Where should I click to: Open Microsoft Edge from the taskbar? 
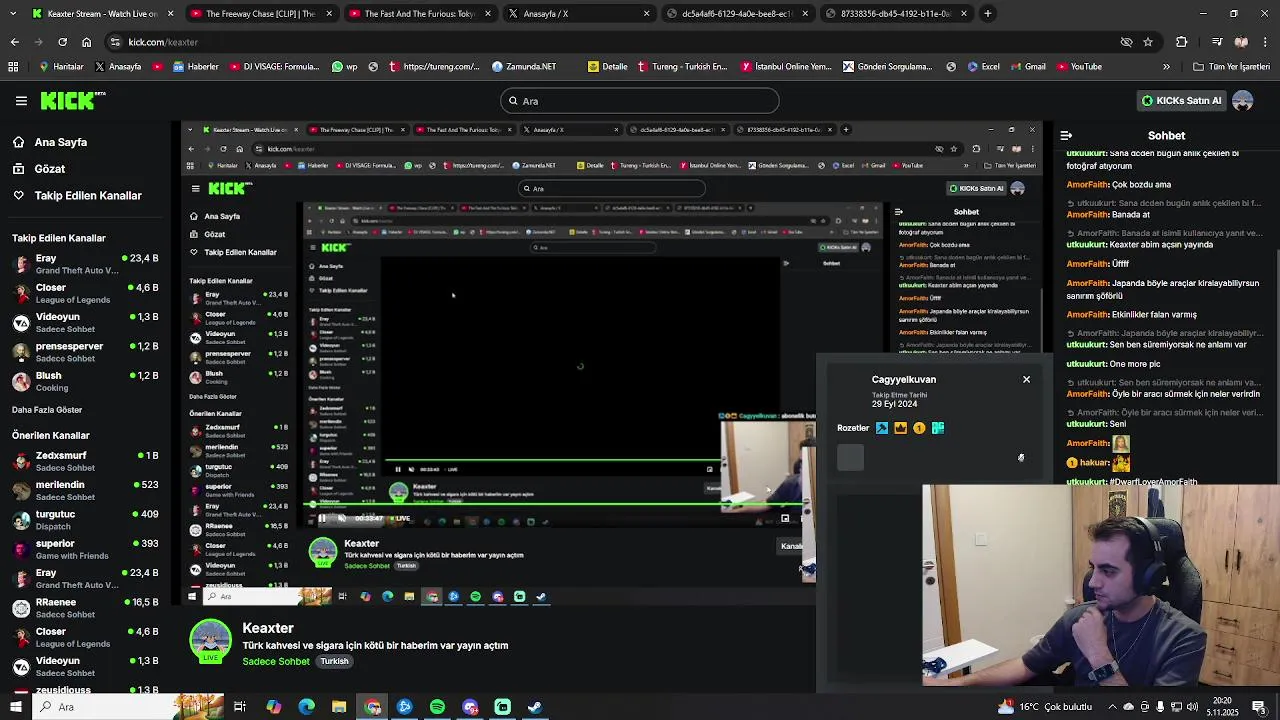click(x=306, y=707)
